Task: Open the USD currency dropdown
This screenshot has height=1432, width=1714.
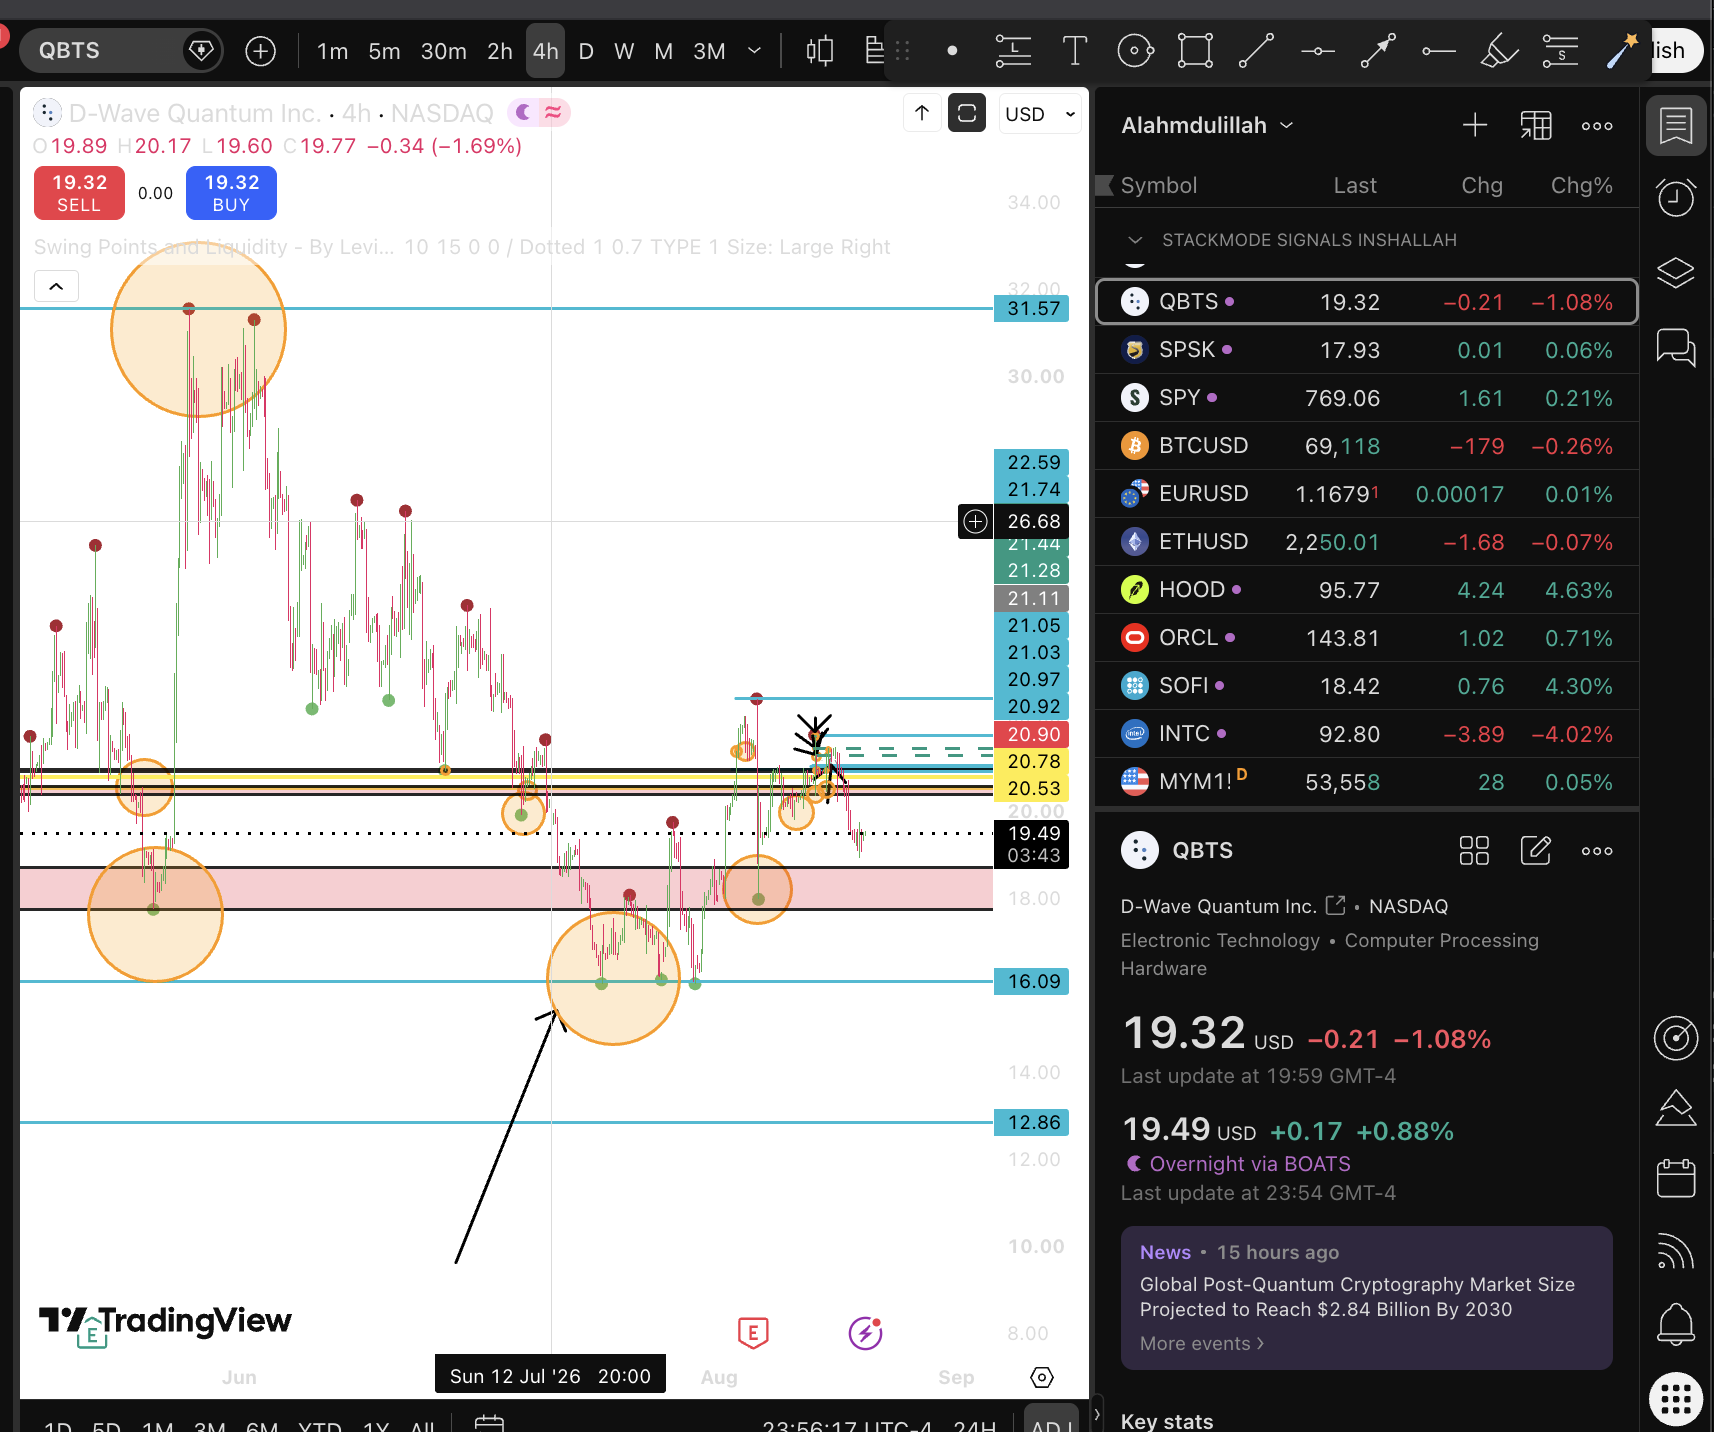Action: 1040,114
